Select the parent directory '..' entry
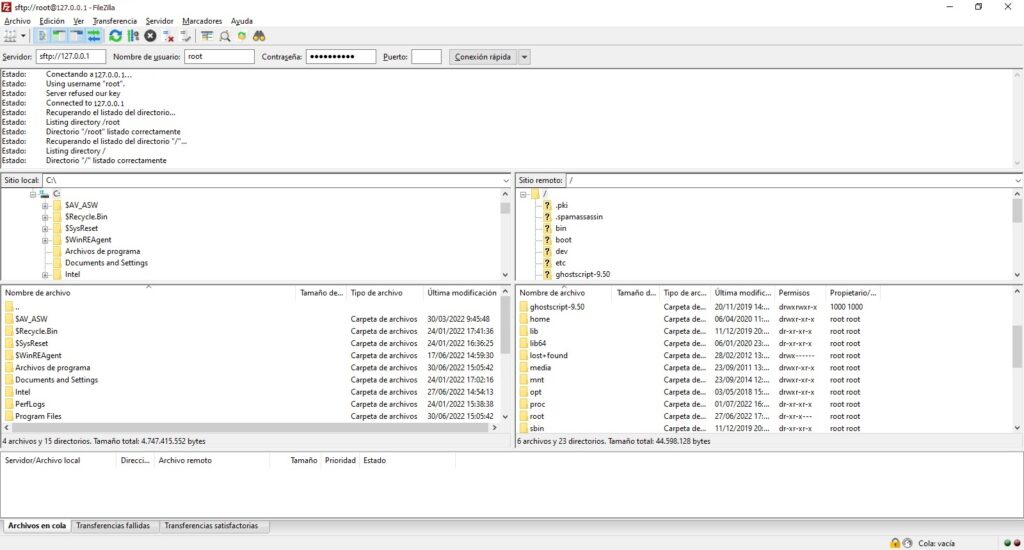 [17, 307]
